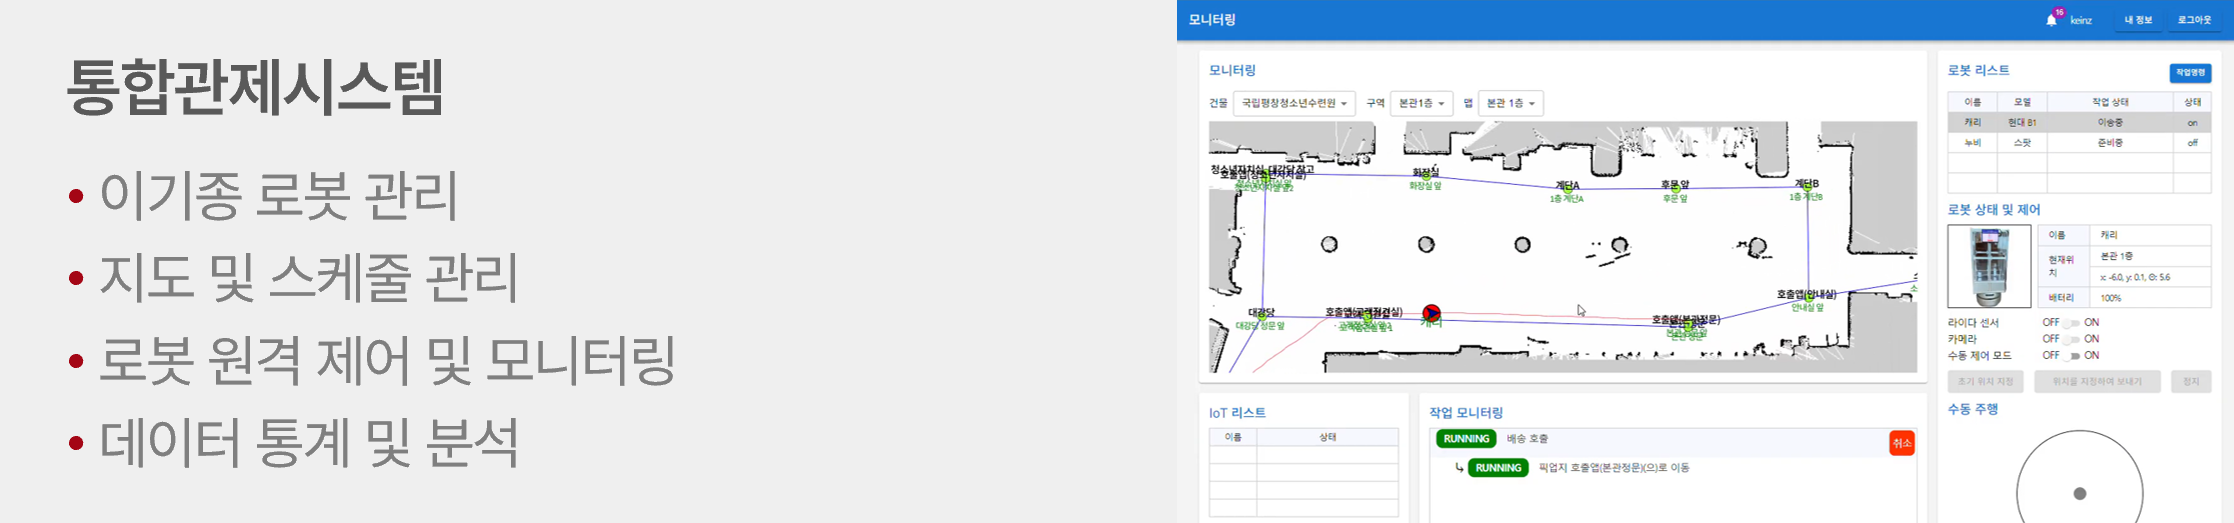The height and width of the screenshot is (523, 2234).
Task: Click the 100% battery value
Action: pyautogui.click(x=2111, y=298)
